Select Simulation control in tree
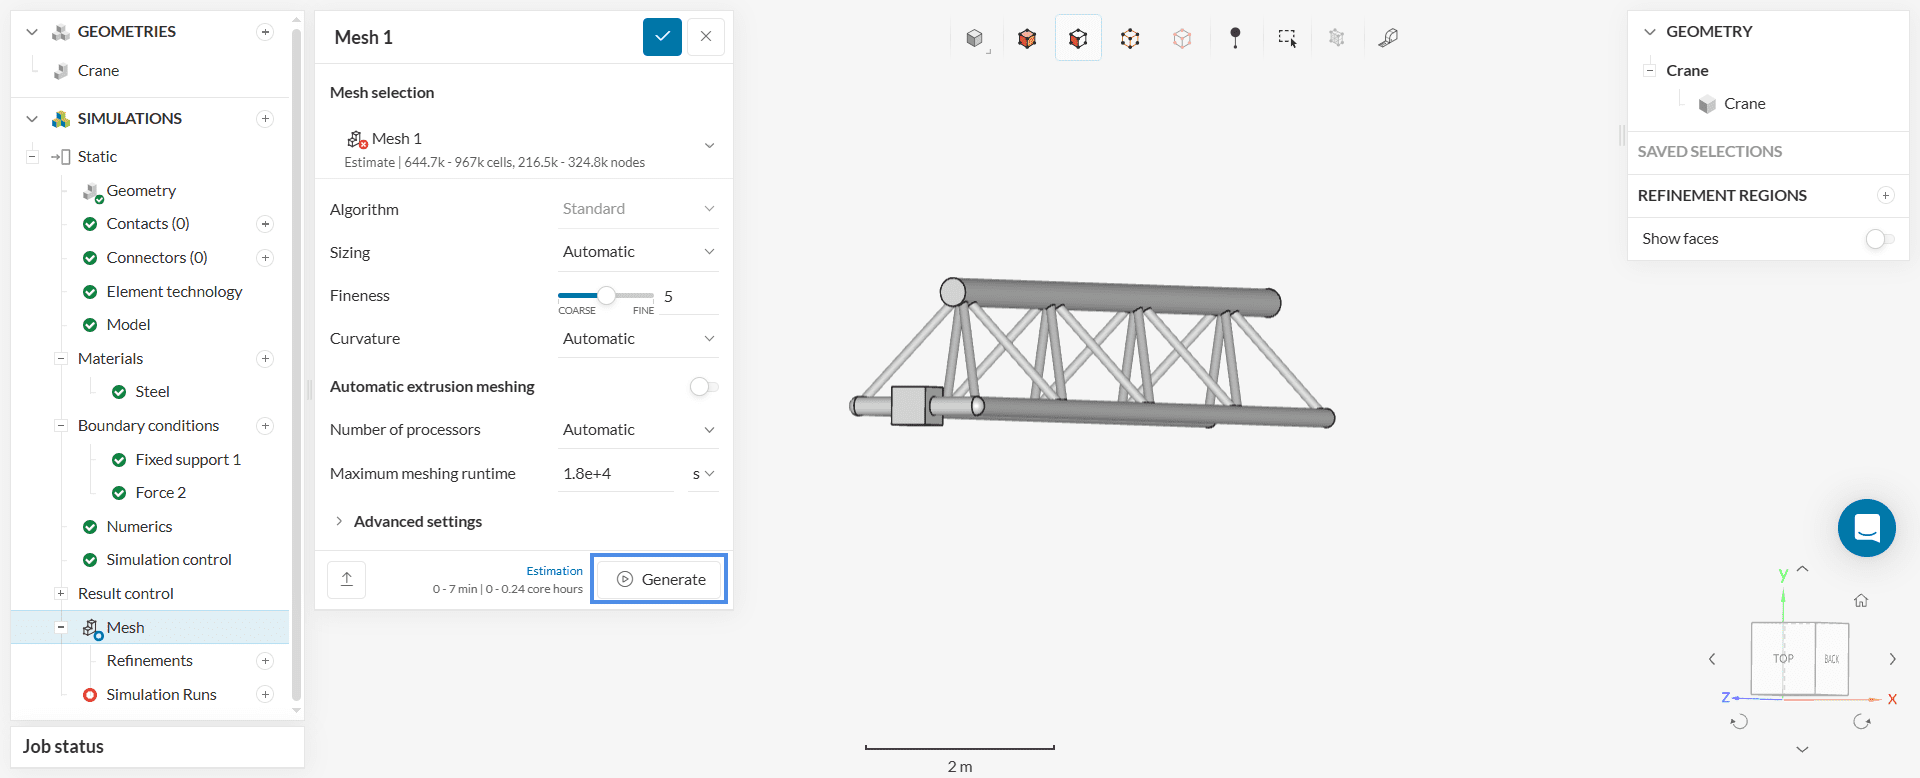Image resolution: width=1920 pixels, height=778 pixels. [168, 560]
